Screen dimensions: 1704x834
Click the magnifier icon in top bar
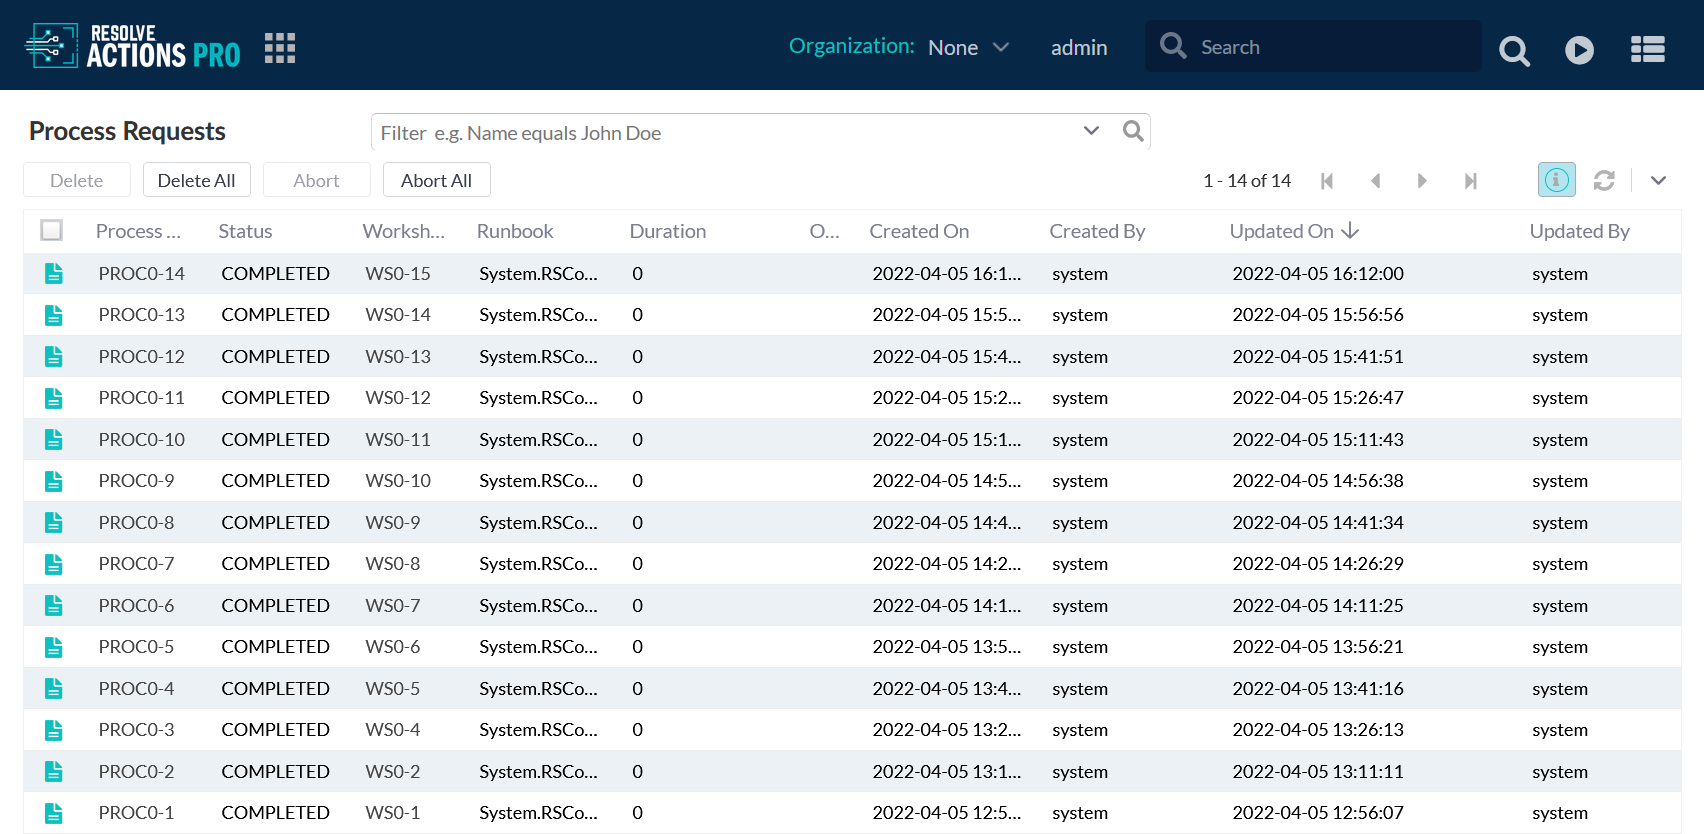1514,50
